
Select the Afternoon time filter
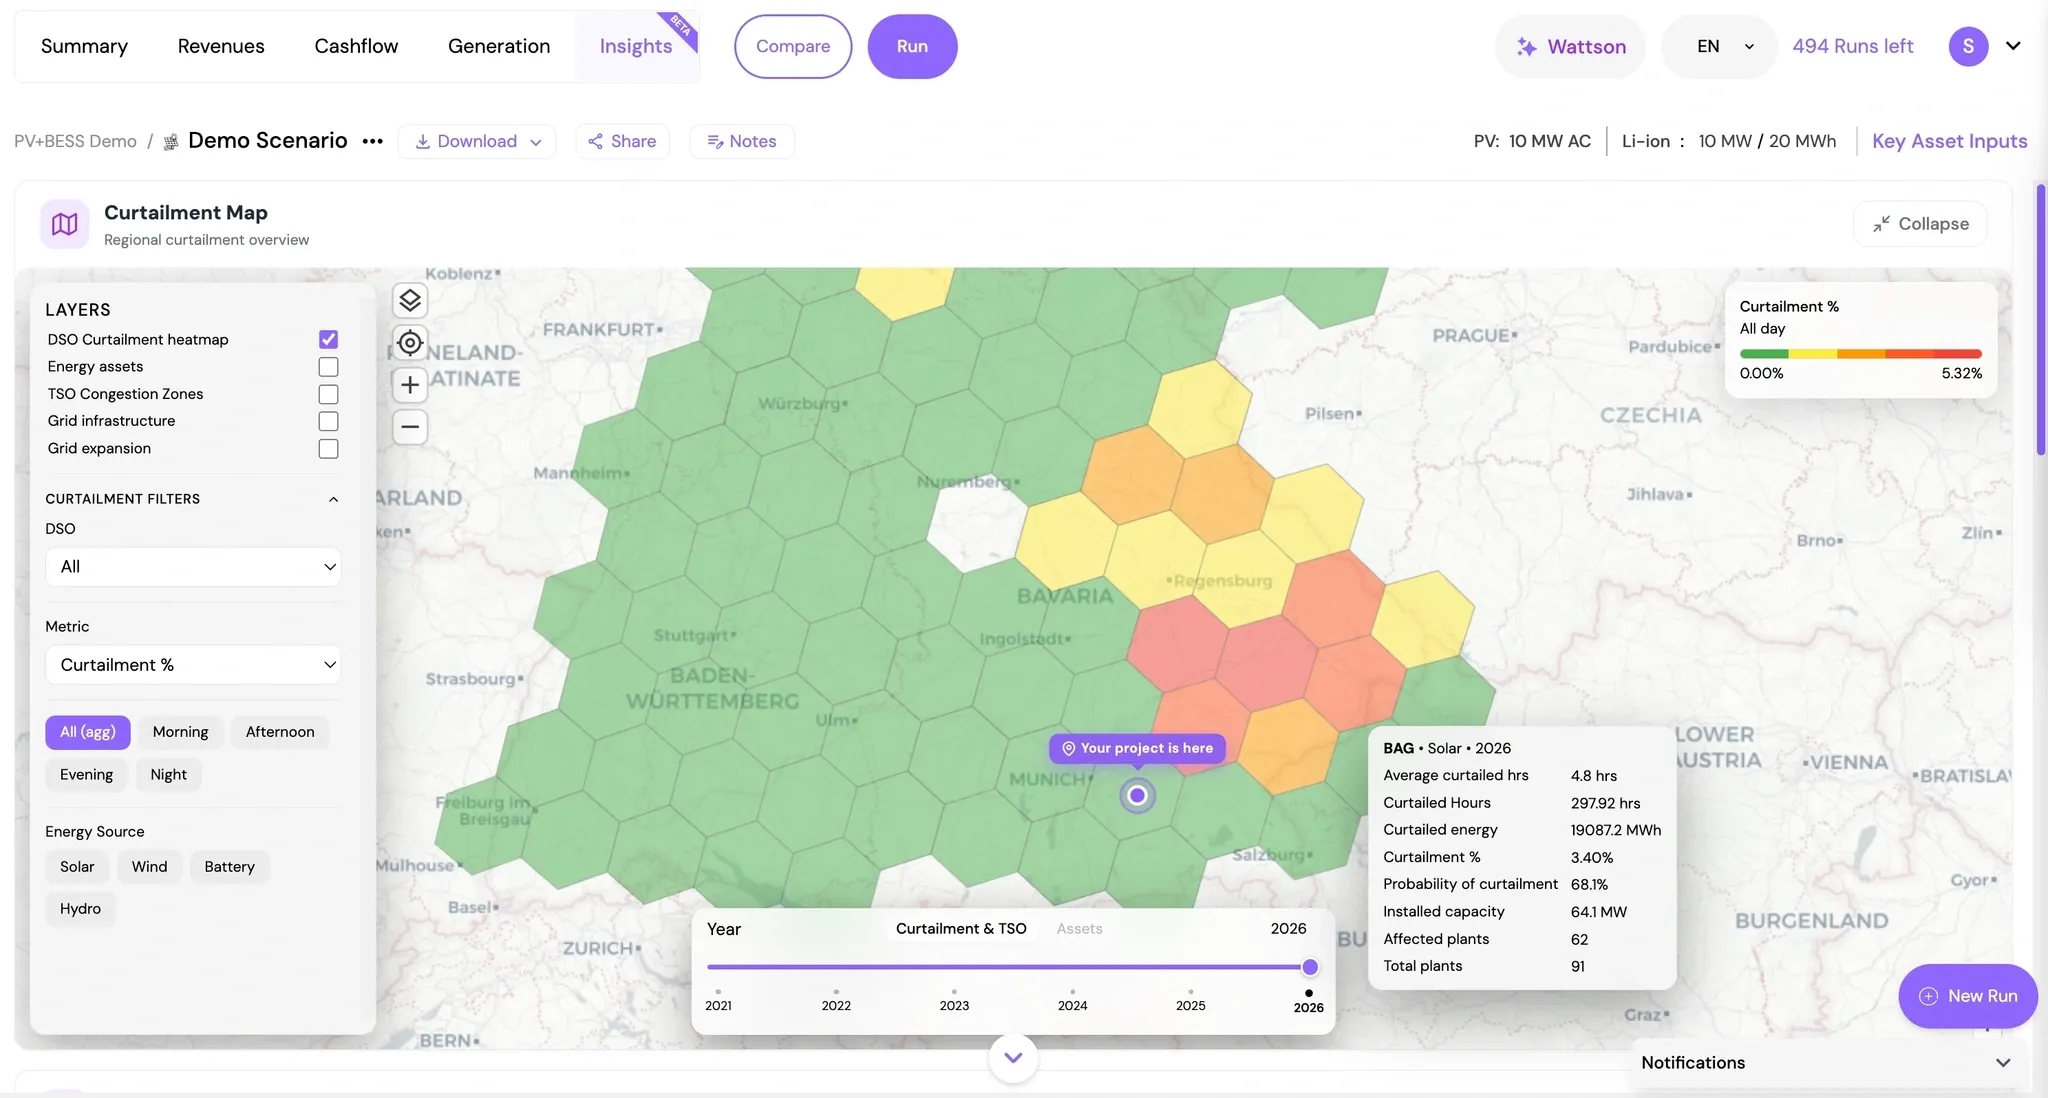point(280,732)
